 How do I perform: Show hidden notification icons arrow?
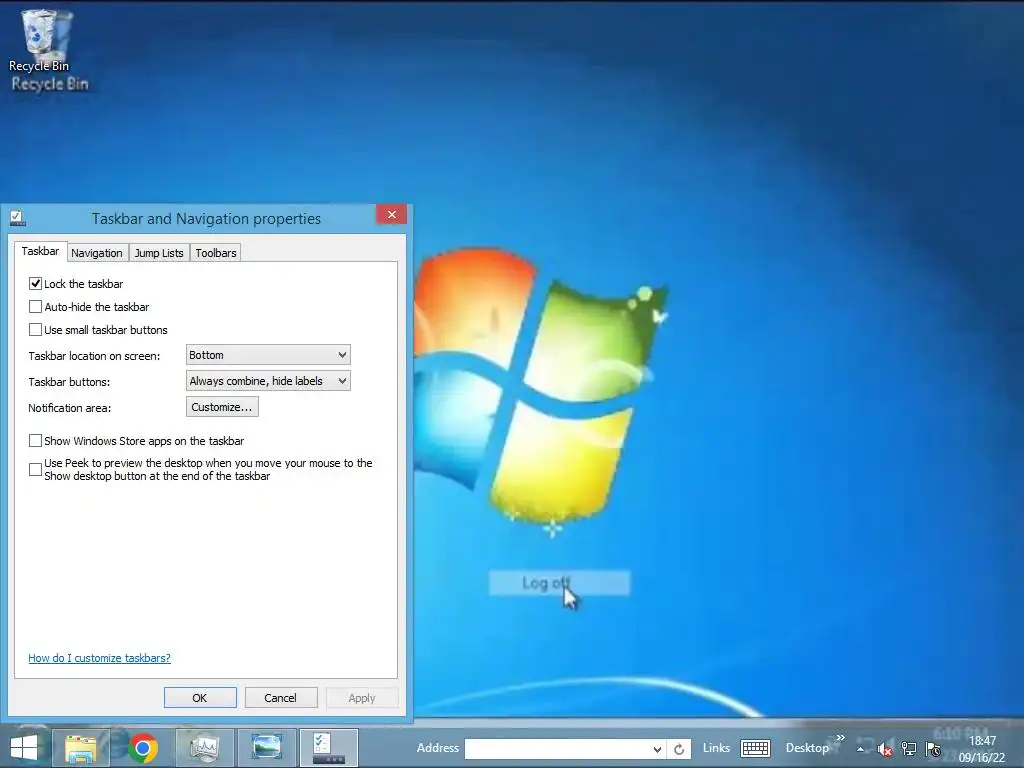pos(861,749)
